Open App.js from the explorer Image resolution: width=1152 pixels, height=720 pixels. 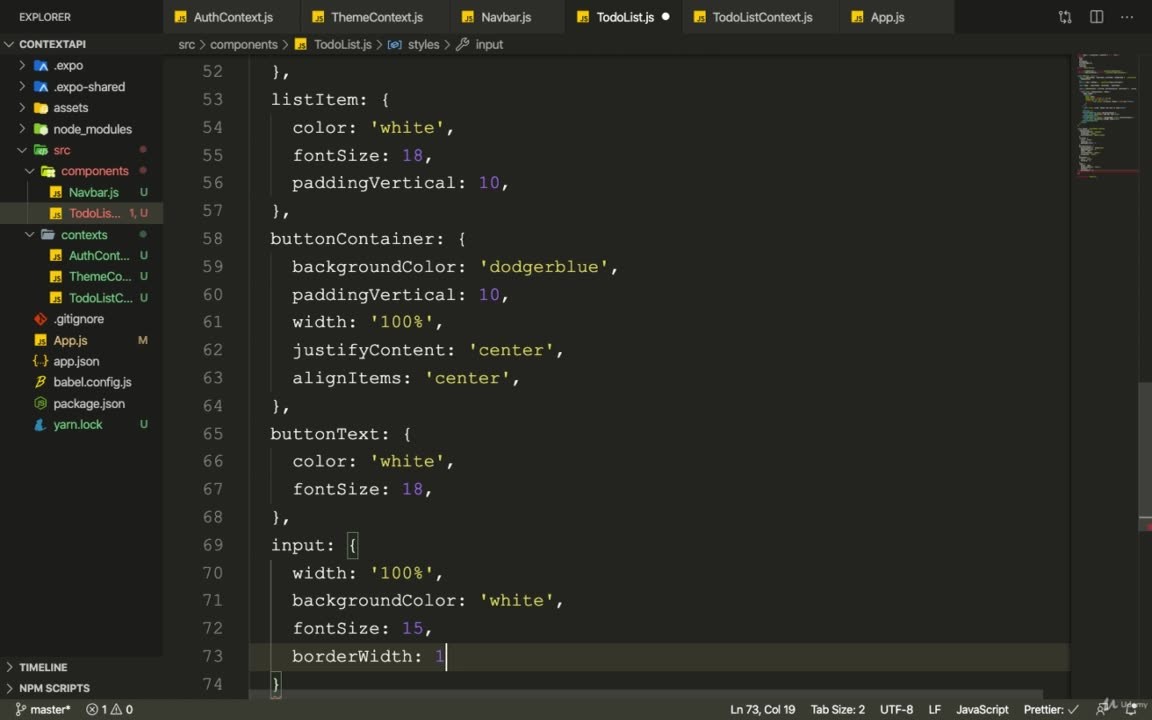coord(70,340)
